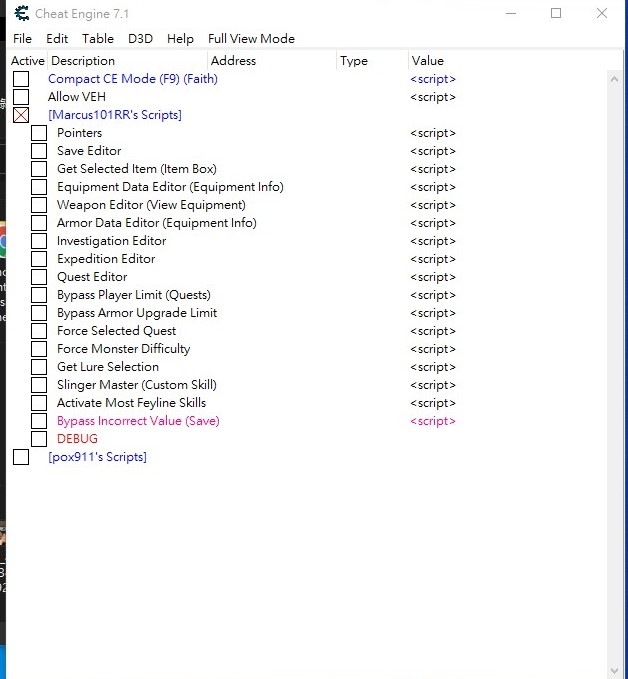Open the Edit menu
Viewport: 628px width, 679px height.
(x=57, y=39)
